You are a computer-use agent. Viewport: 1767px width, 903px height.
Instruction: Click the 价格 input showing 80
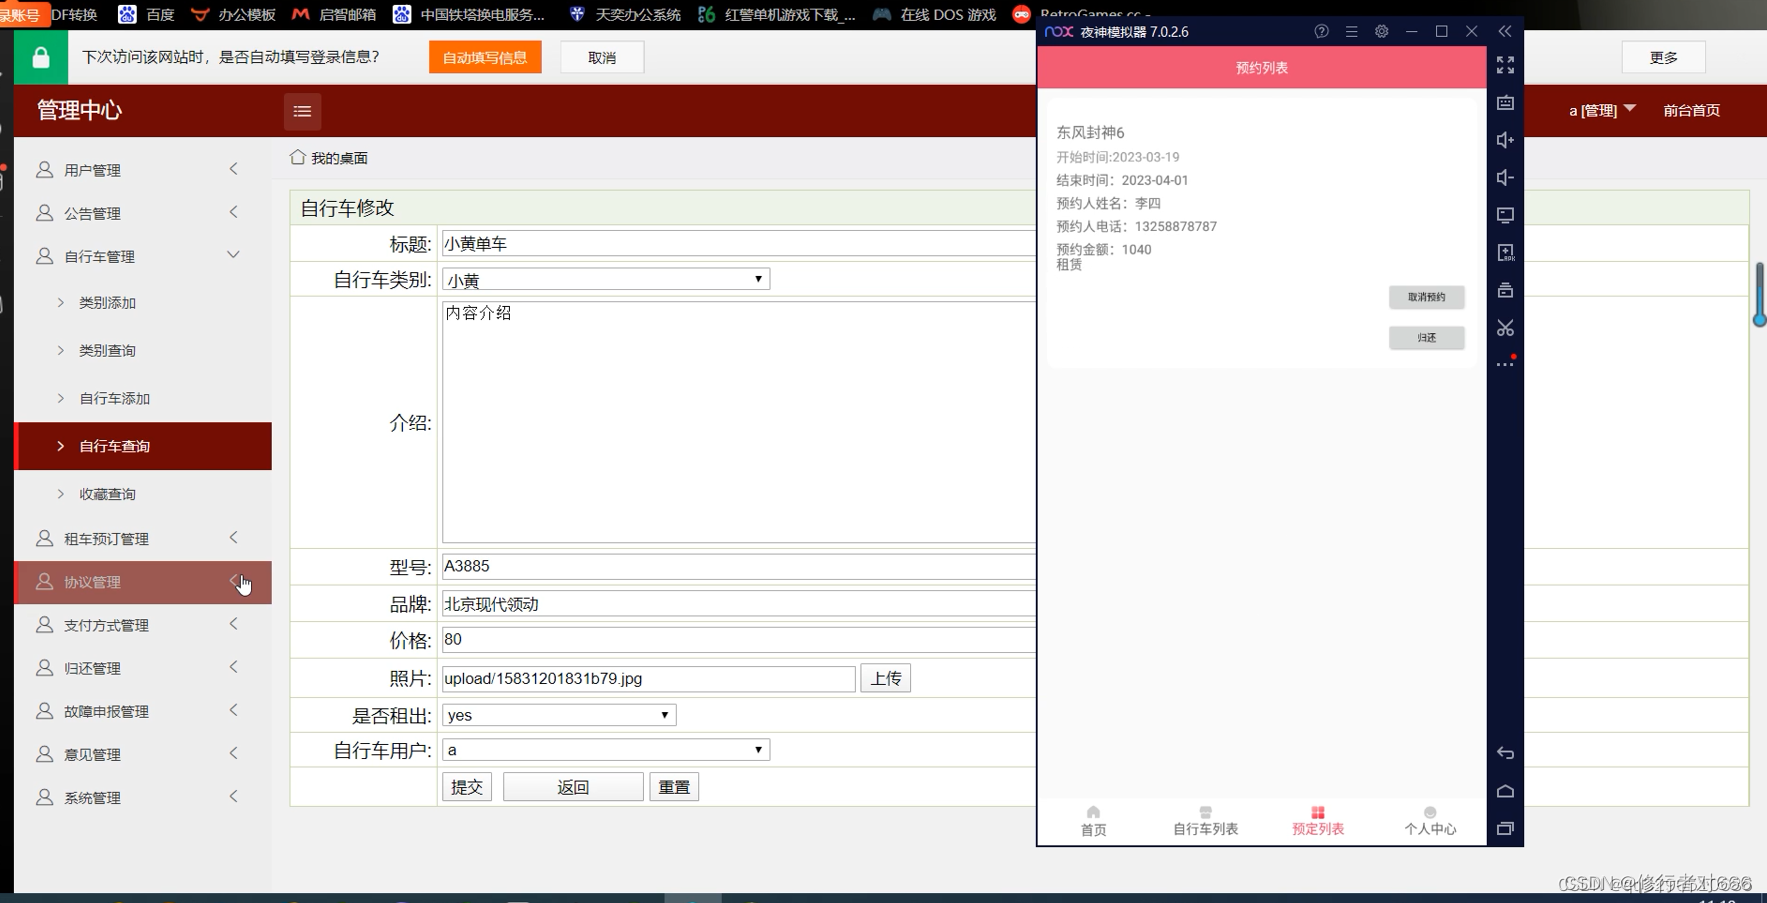pos(739,639)
